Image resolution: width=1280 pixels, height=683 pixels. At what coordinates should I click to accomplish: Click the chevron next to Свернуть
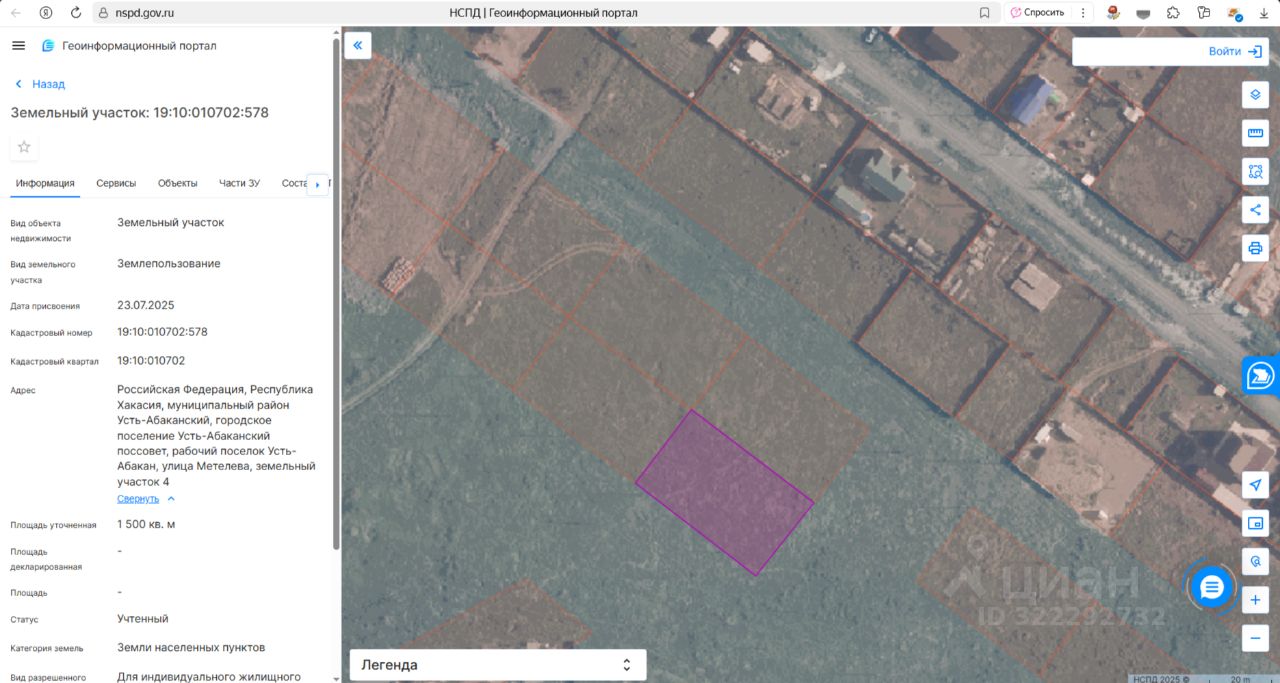[171, 498]
